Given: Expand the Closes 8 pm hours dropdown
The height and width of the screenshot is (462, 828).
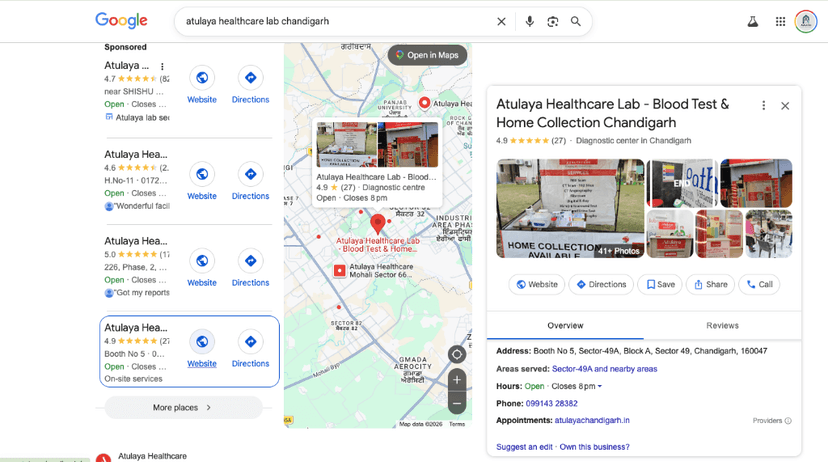Looking at the screenshot, I should click(599, 386).
